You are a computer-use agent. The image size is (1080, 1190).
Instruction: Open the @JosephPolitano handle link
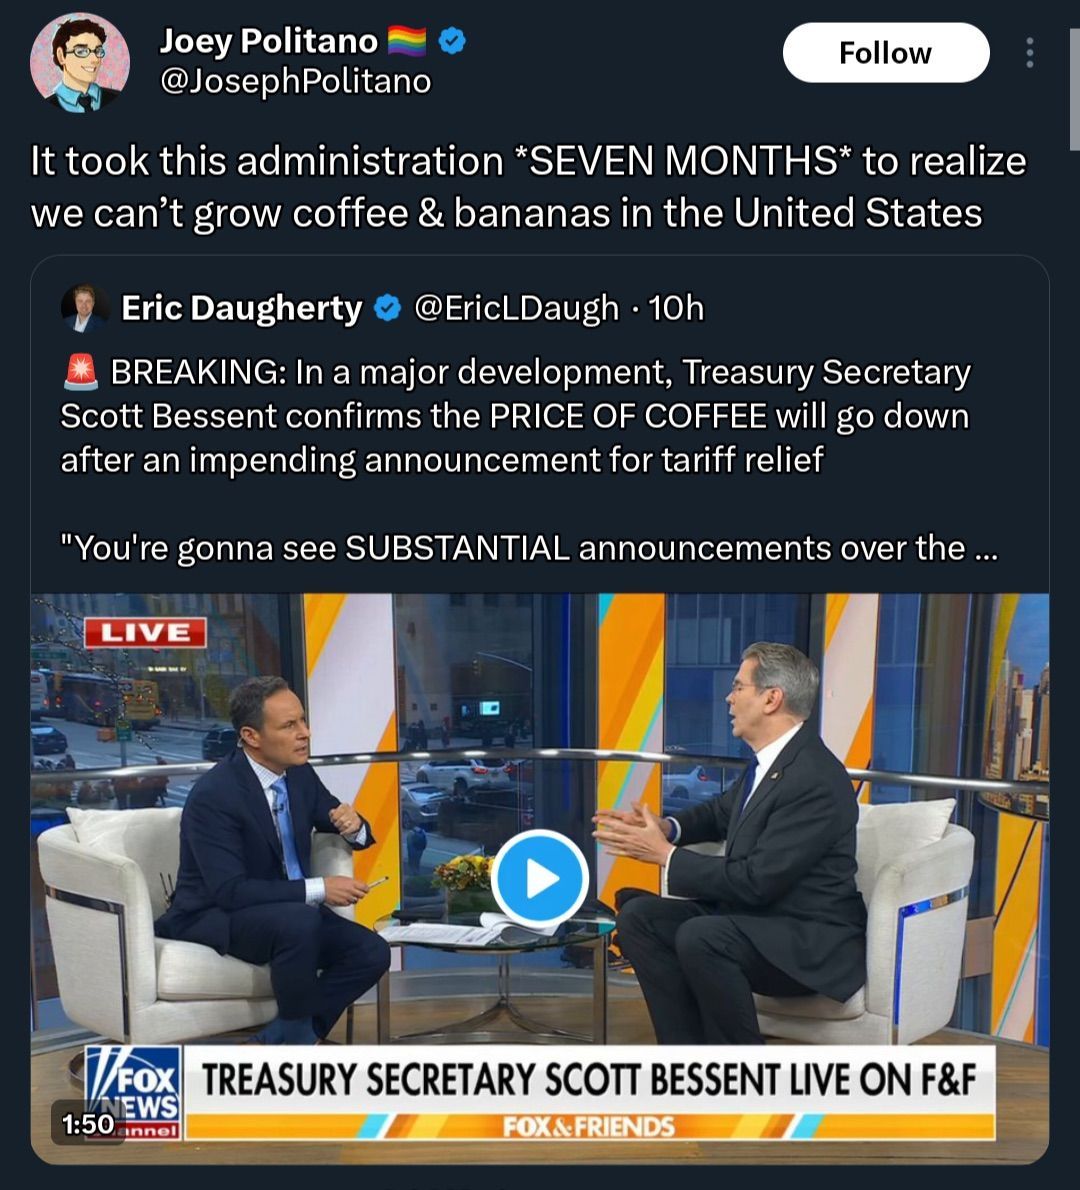[x=295, y=81]
